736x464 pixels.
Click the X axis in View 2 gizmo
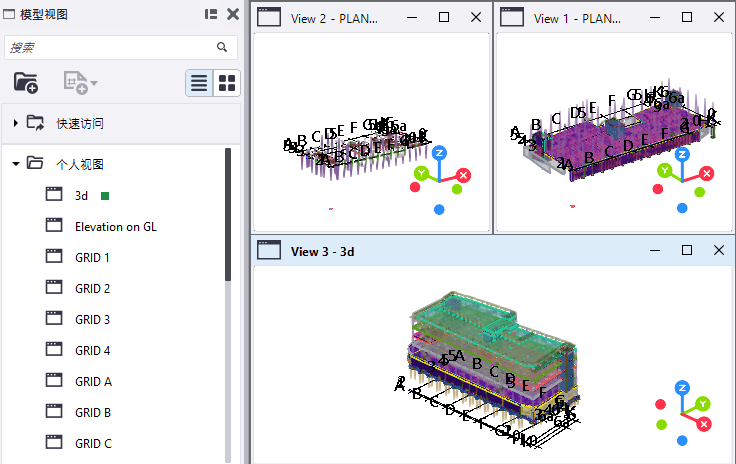tap(464, 175)
